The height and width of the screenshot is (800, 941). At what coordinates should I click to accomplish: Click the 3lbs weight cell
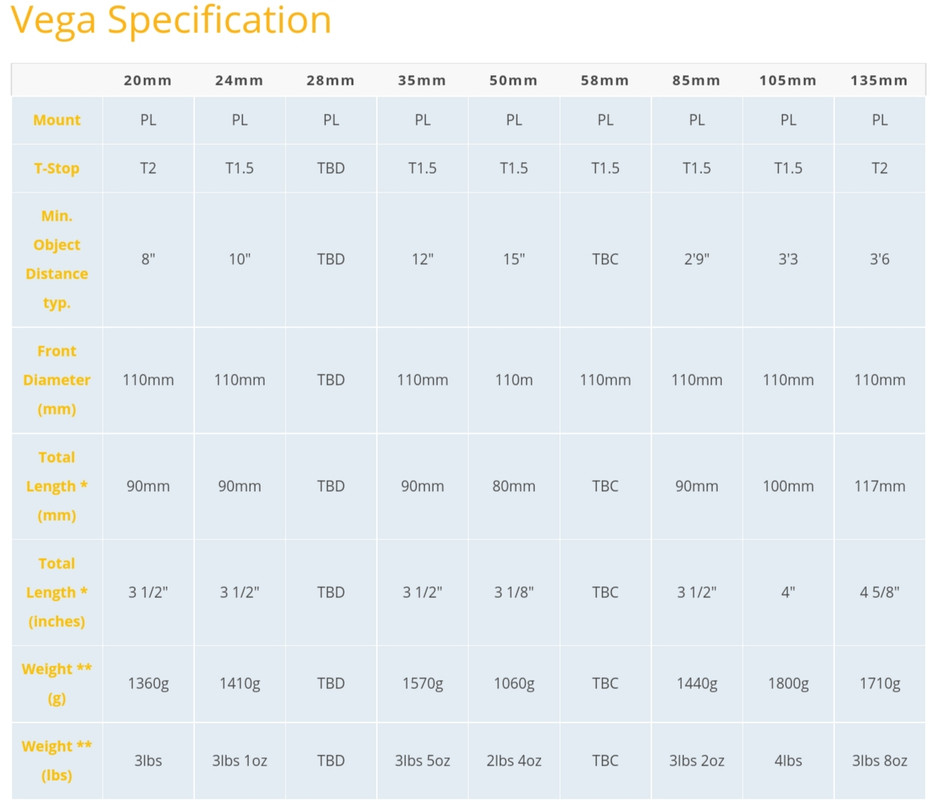148,760
